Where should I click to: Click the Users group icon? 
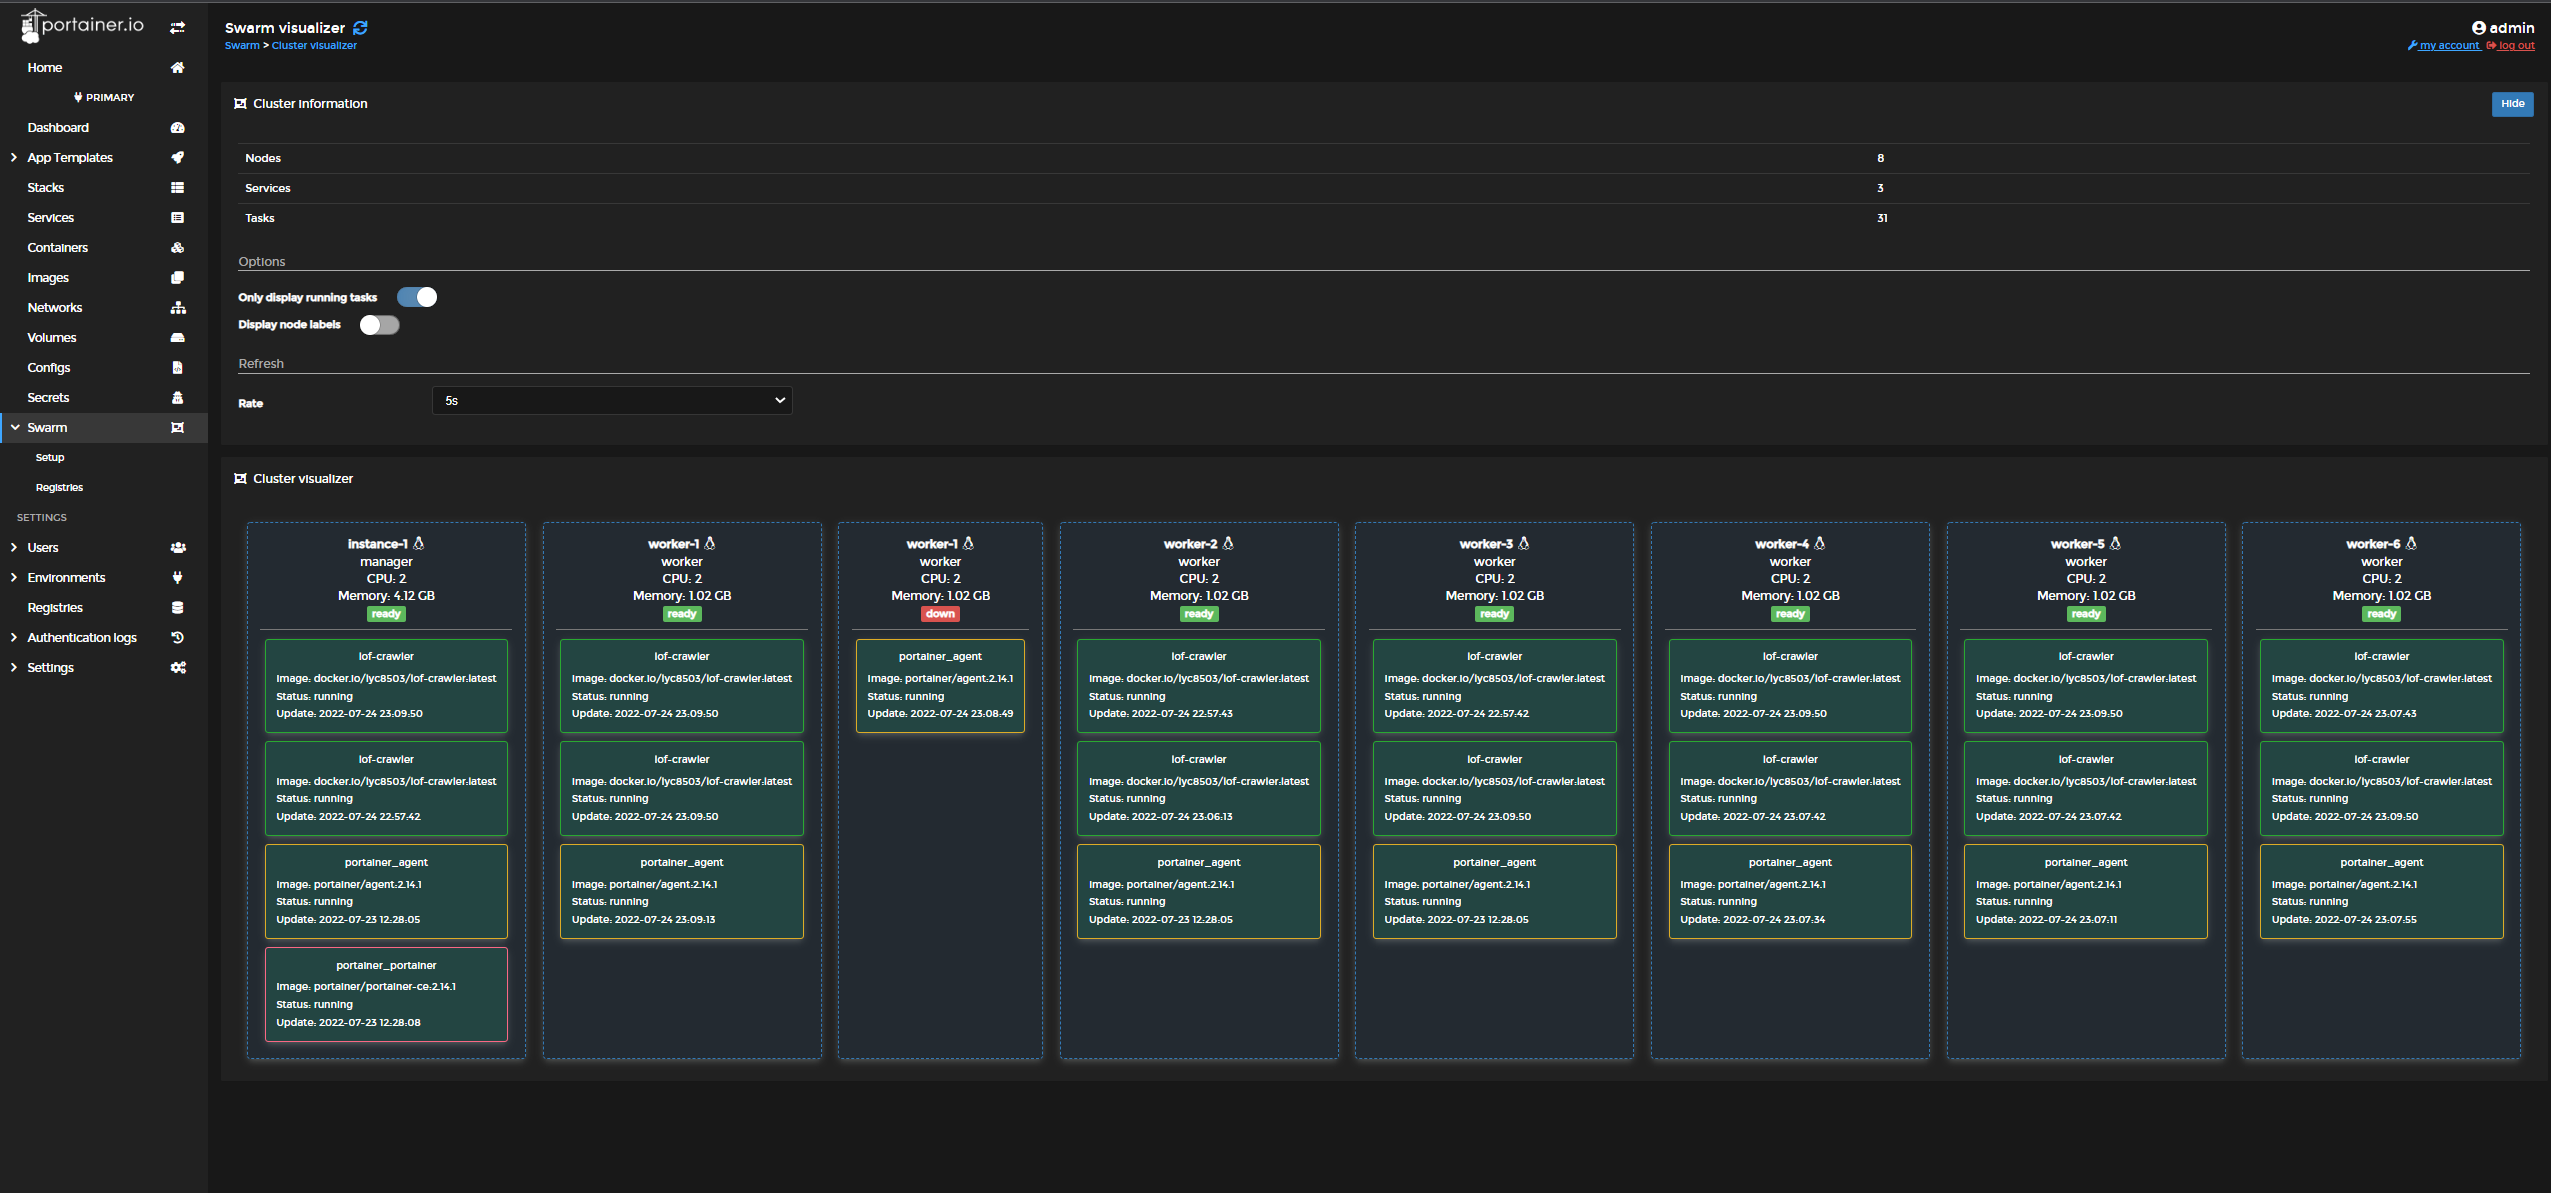[177, 548]
